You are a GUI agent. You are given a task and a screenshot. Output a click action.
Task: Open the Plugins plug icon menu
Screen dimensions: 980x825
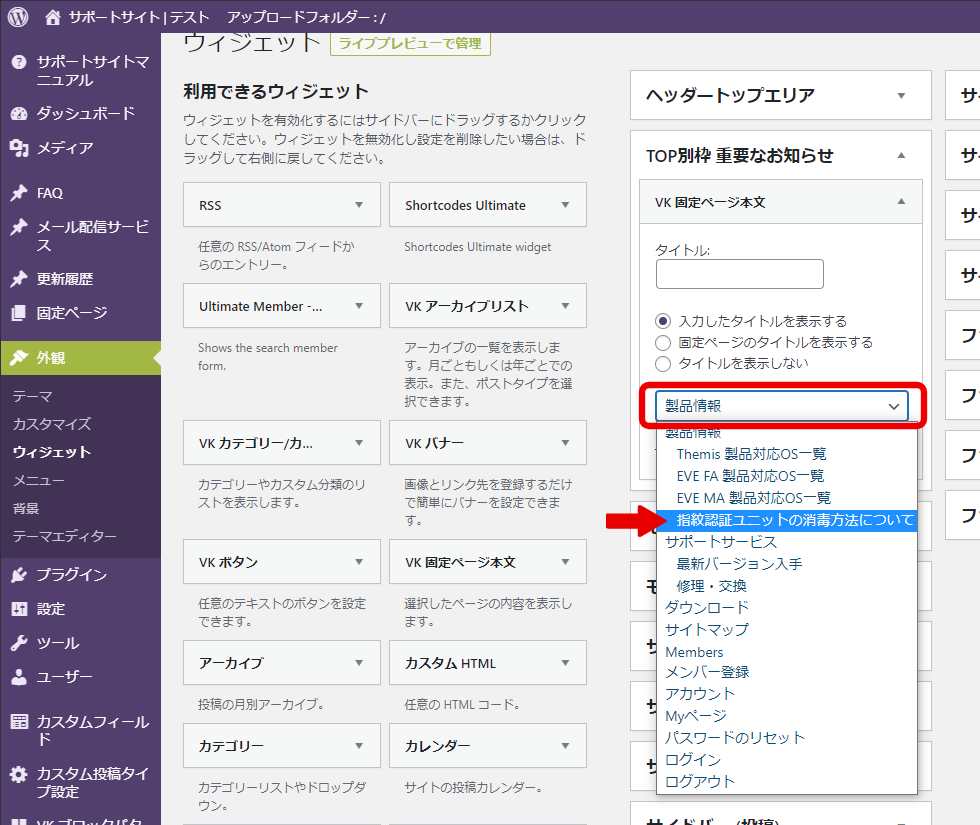(x=19, y=574)
